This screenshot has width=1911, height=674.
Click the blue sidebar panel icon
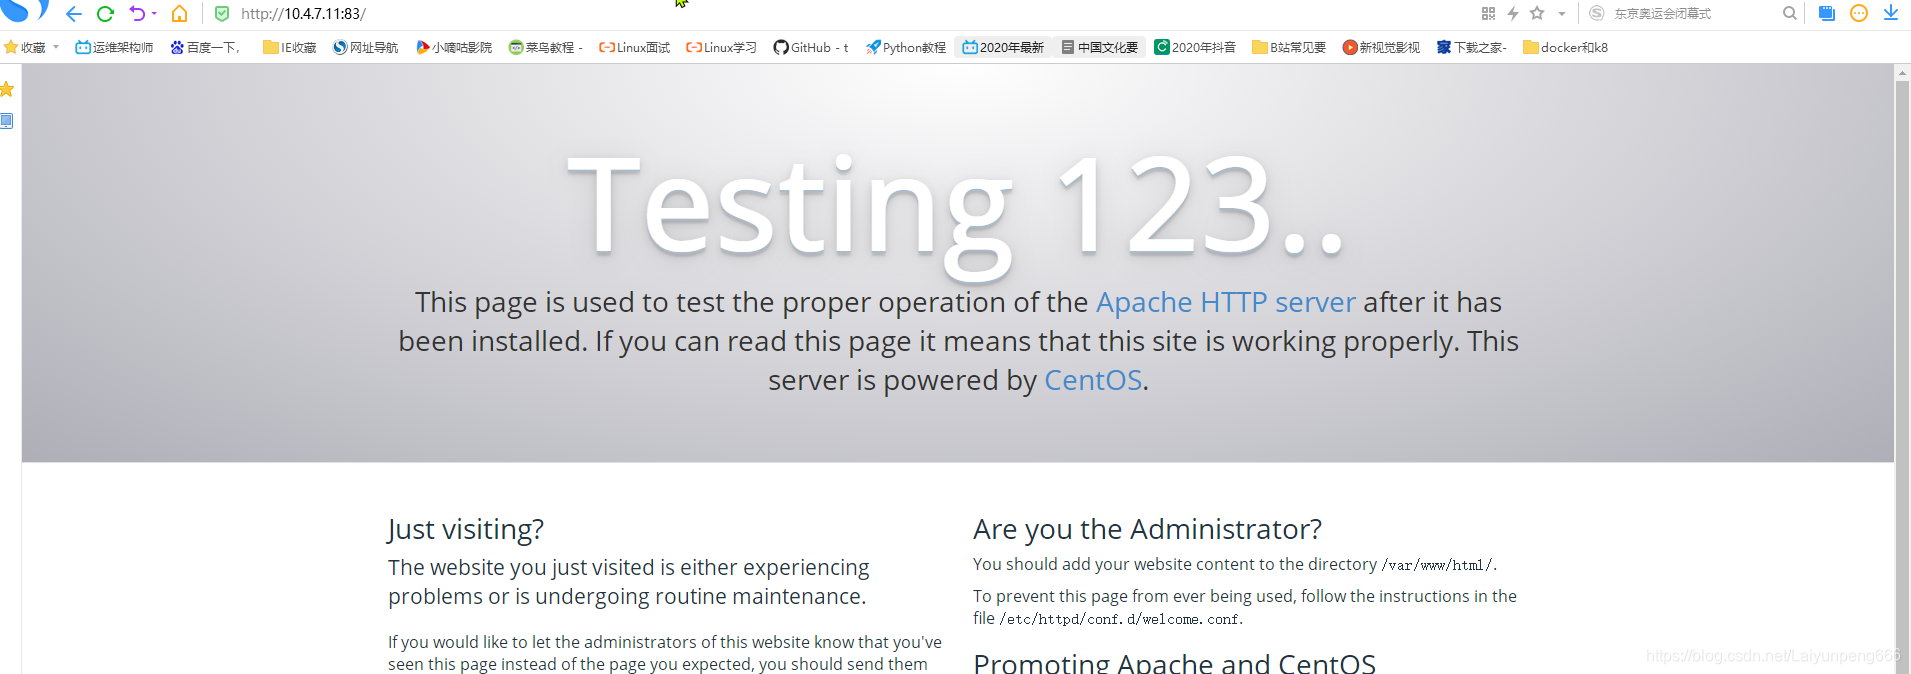click(7, 121)
